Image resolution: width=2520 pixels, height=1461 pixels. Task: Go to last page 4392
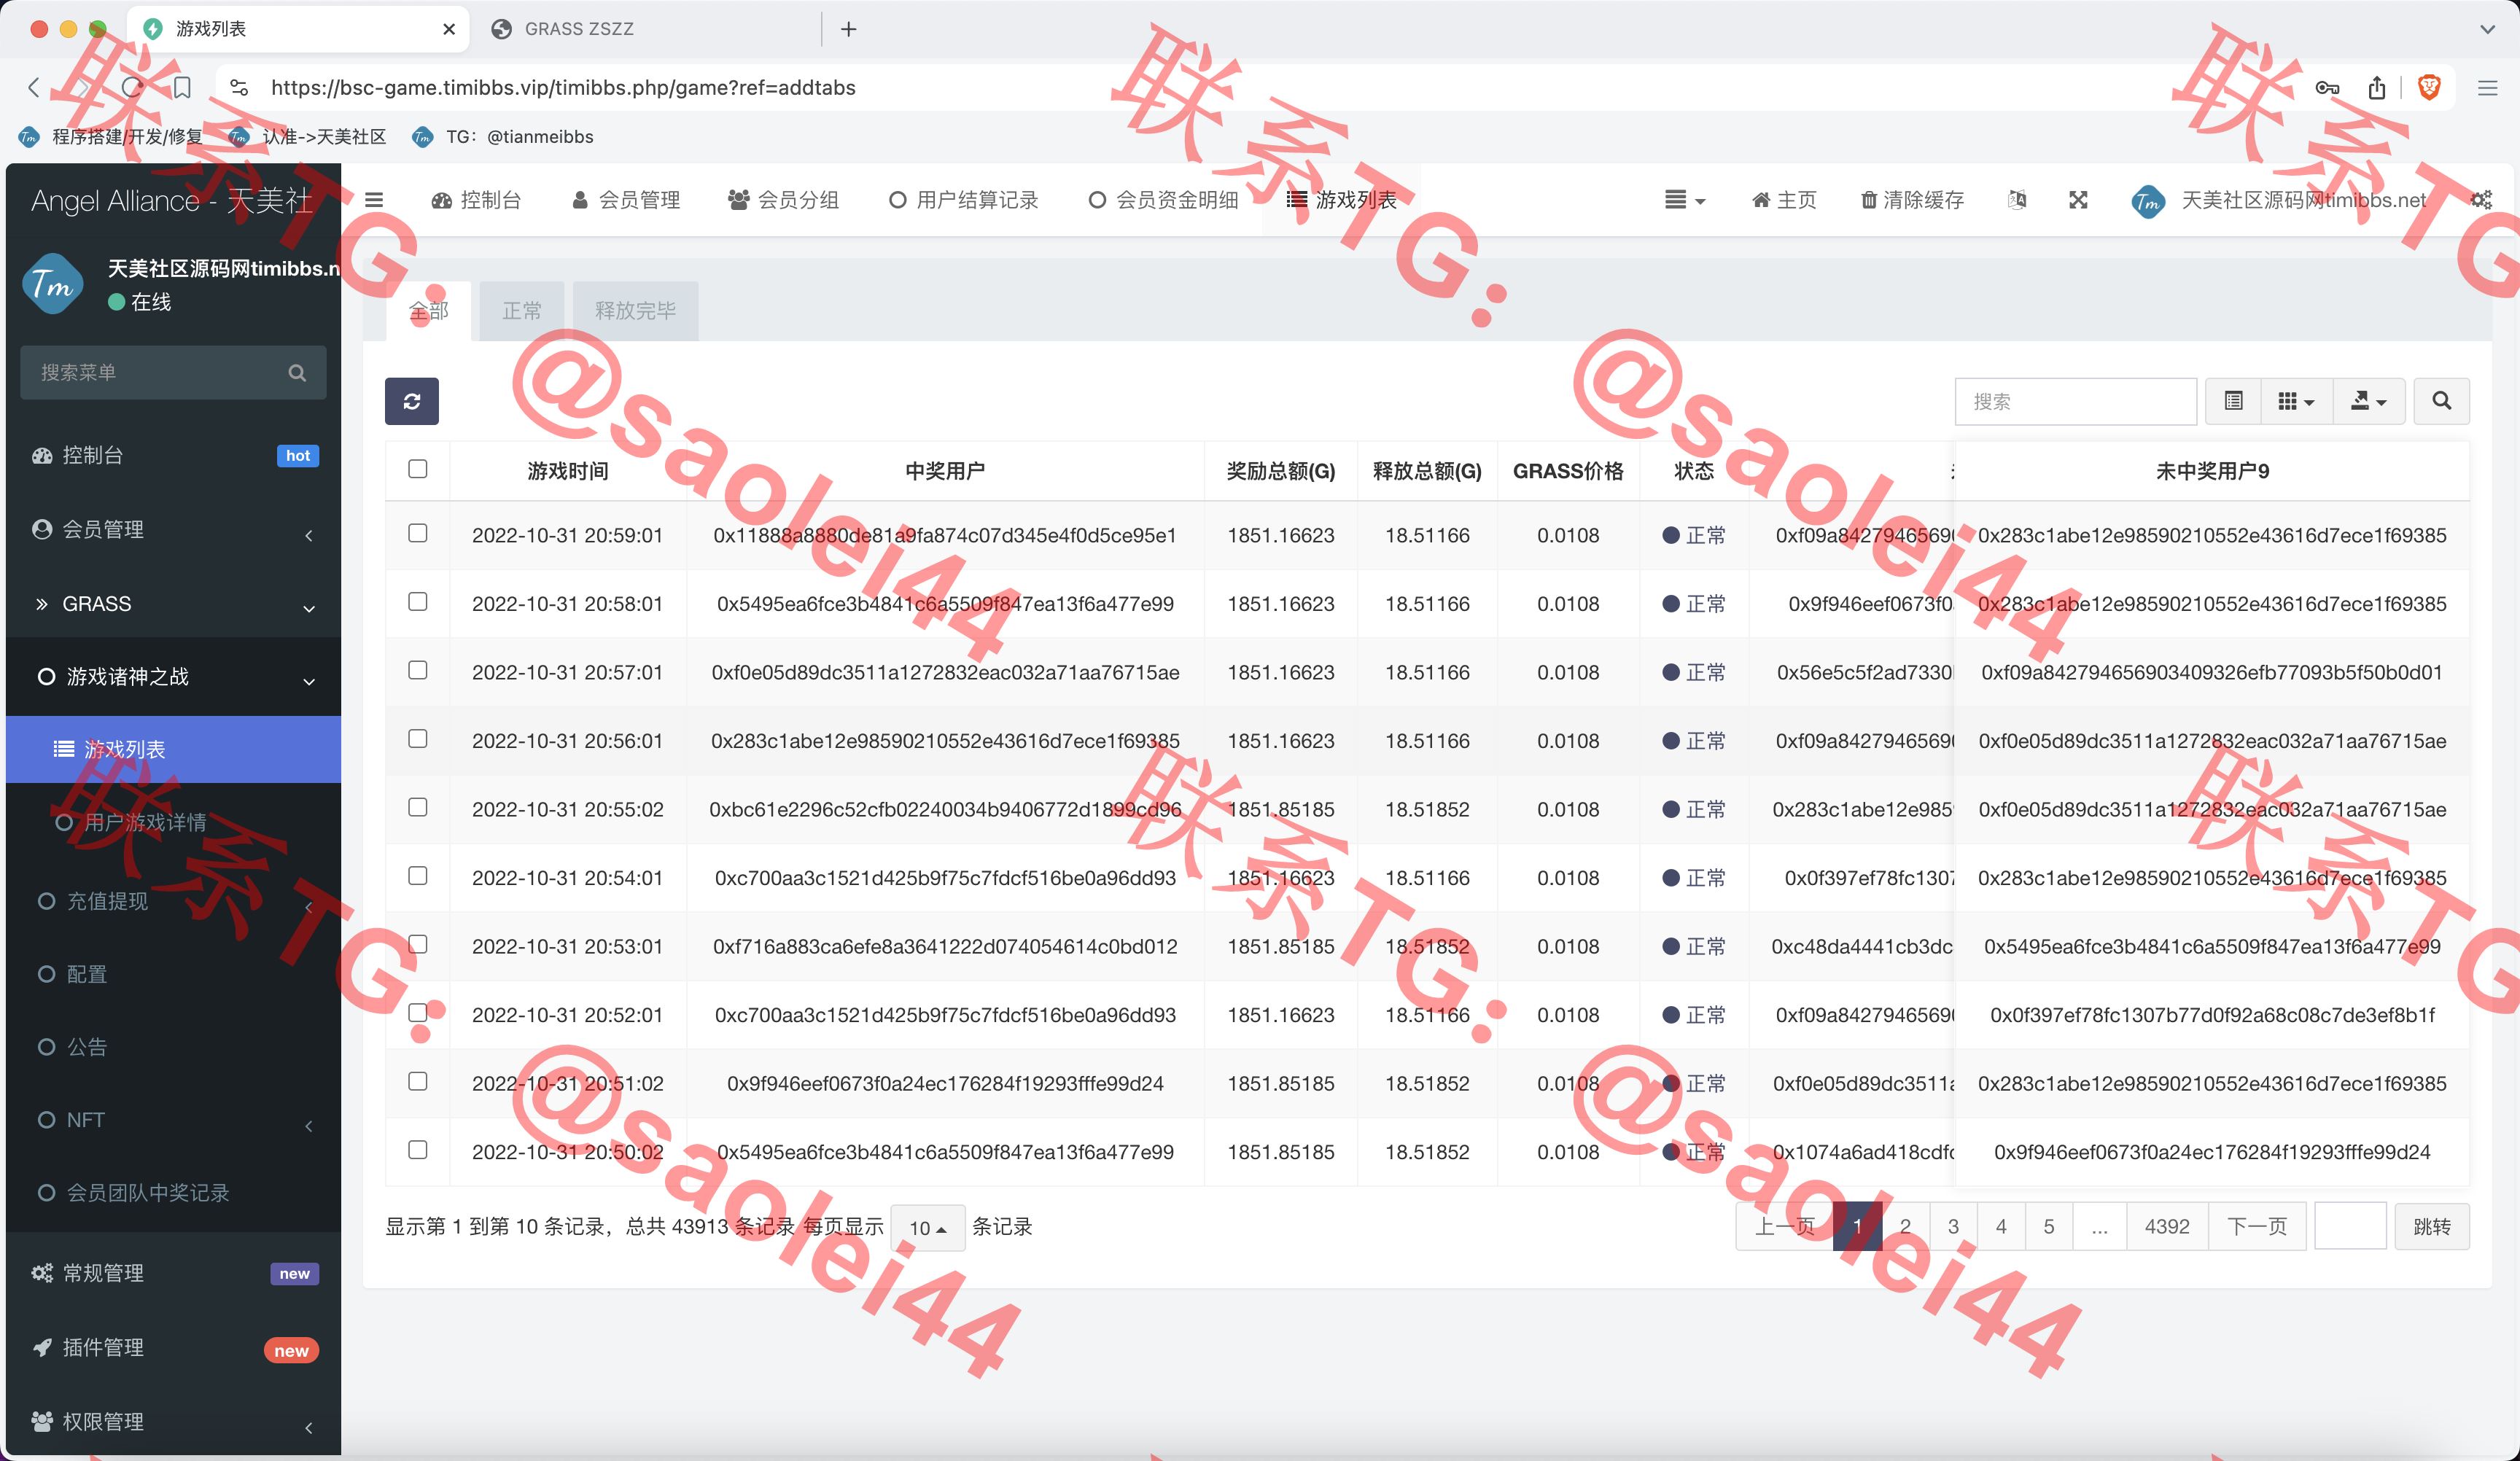pyautogui.click(x=2167, y=1226)
